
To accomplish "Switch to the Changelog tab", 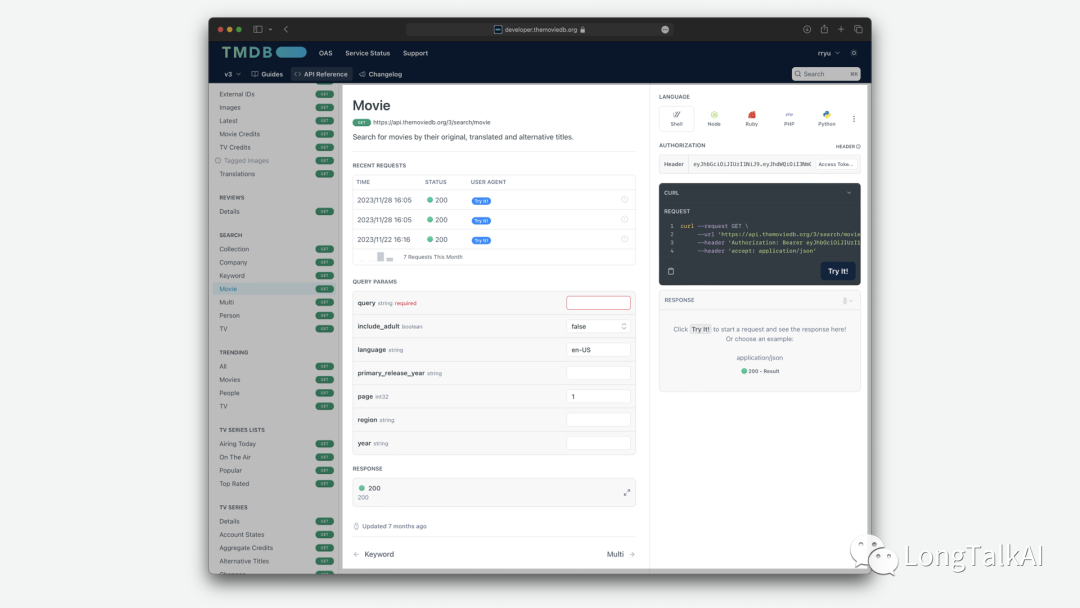I will pos(381,74).
